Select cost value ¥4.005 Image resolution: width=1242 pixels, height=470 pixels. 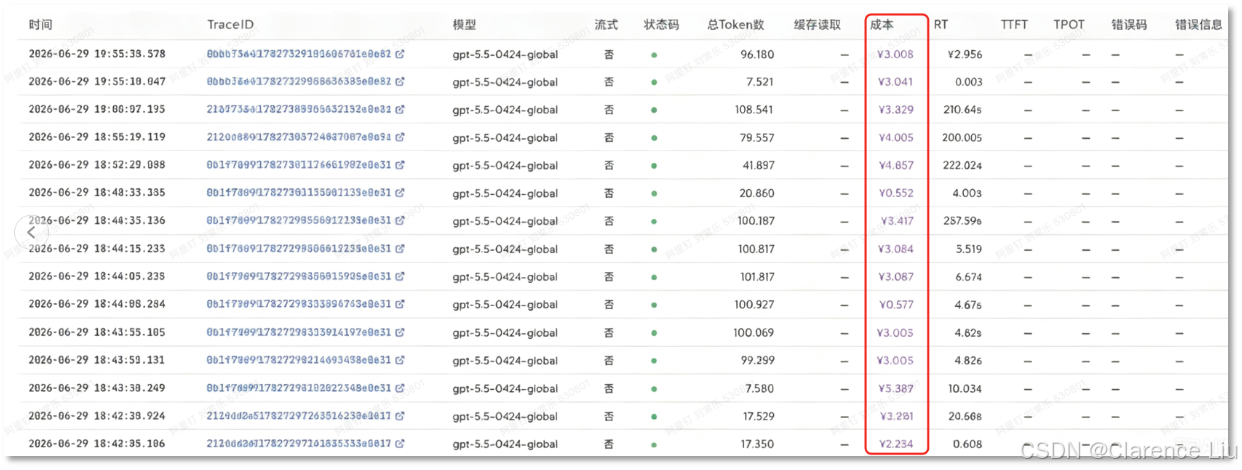pos(895,138)
